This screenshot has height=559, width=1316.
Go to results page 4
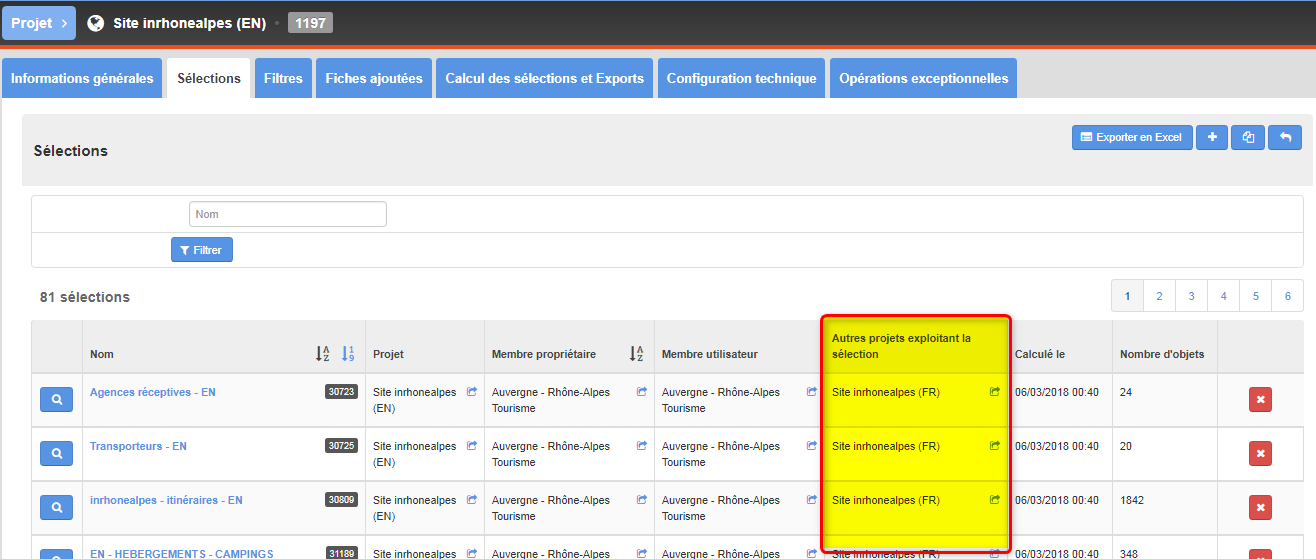coord(1223,296)
